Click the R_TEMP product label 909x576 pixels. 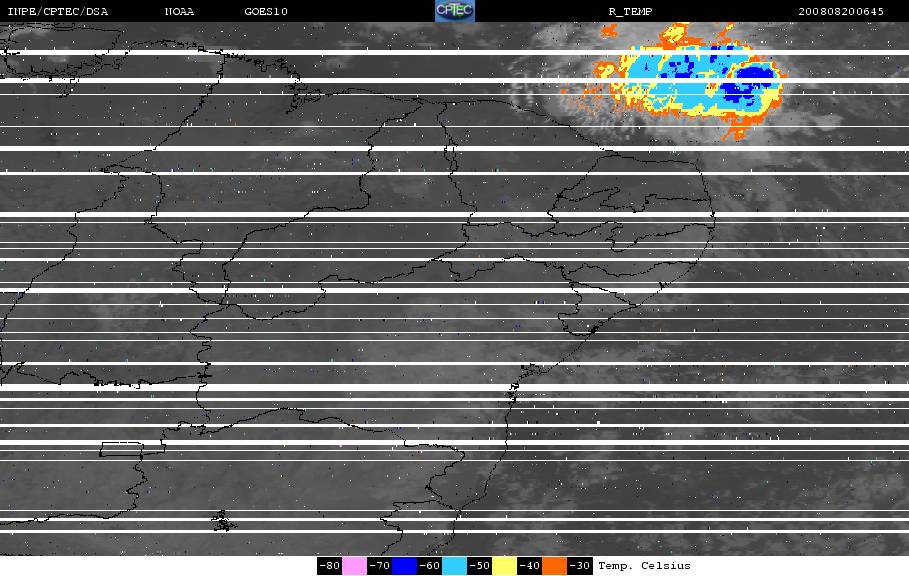(630, 12)
